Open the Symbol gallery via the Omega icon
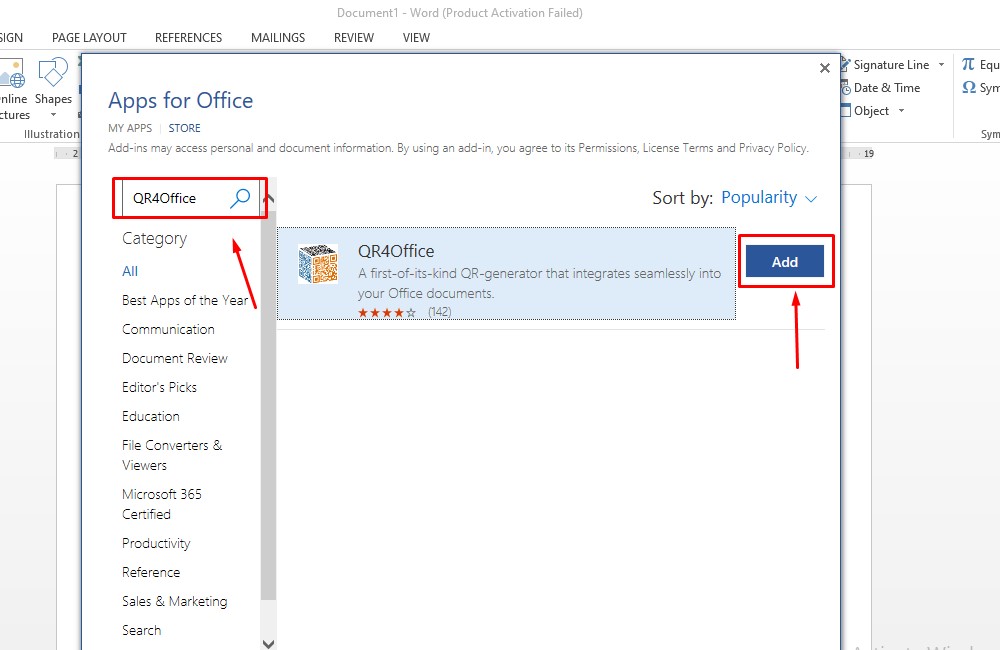The width and height of the screenshot is (1000, 650). click(x=971, y=87)
